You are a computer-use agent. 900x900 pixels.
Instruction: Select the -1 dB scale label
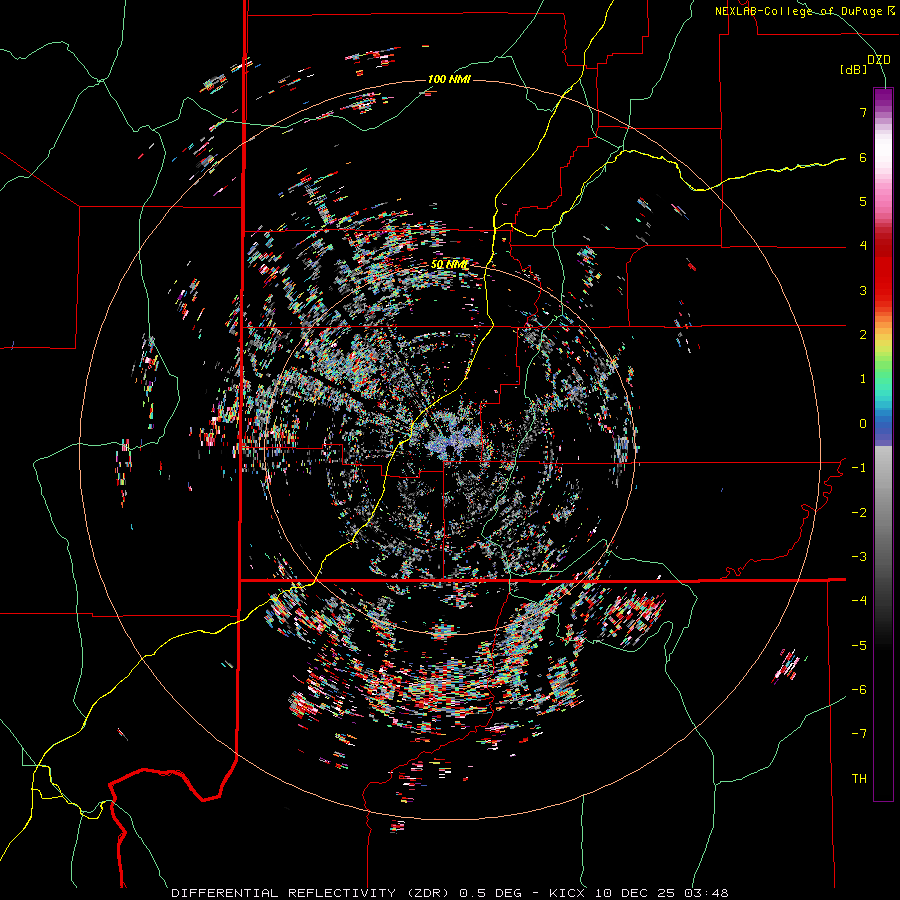point(859,468)
